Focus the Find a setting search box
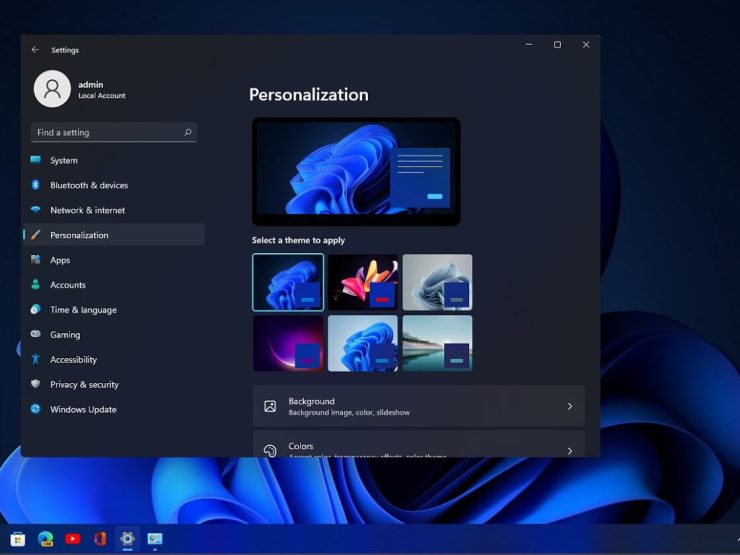 tap(114, 132)
